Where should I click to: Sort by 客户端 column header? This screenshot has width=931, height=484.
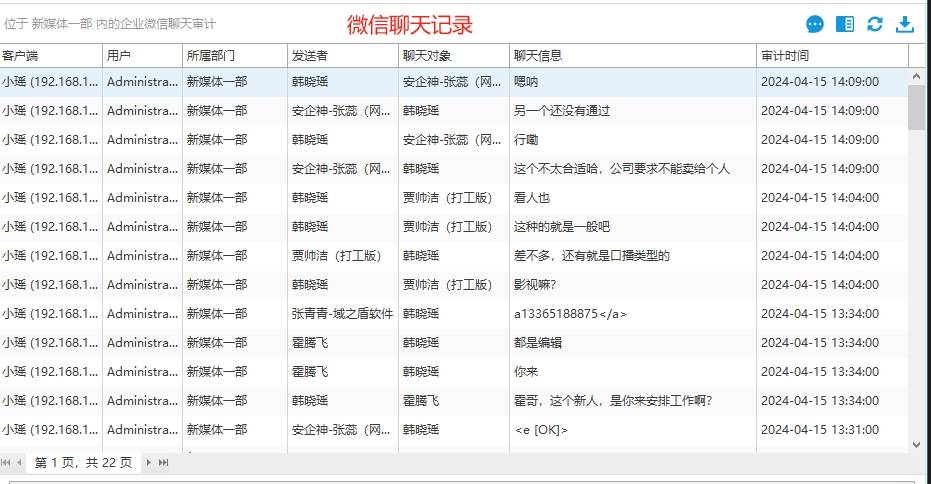click(x=51, y=56)
